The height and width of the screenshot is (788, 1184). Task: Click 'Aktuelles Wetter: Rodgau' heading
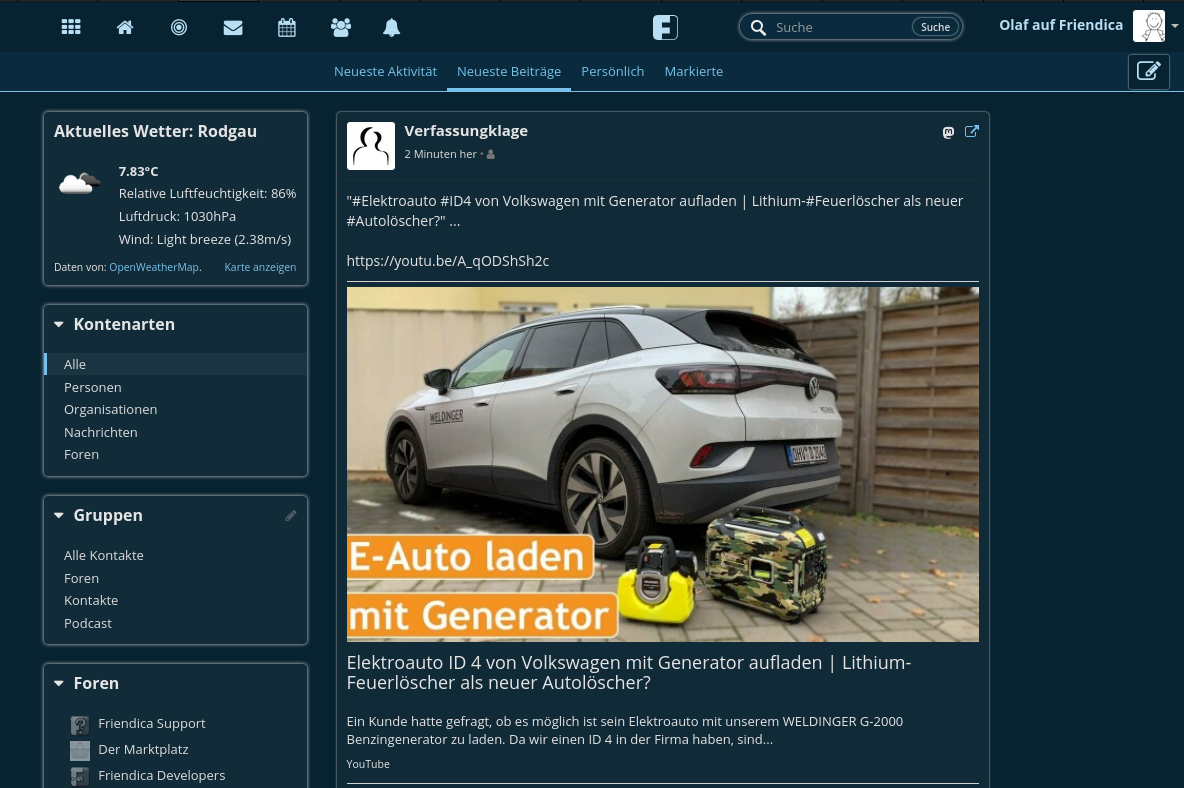[155, 131]
